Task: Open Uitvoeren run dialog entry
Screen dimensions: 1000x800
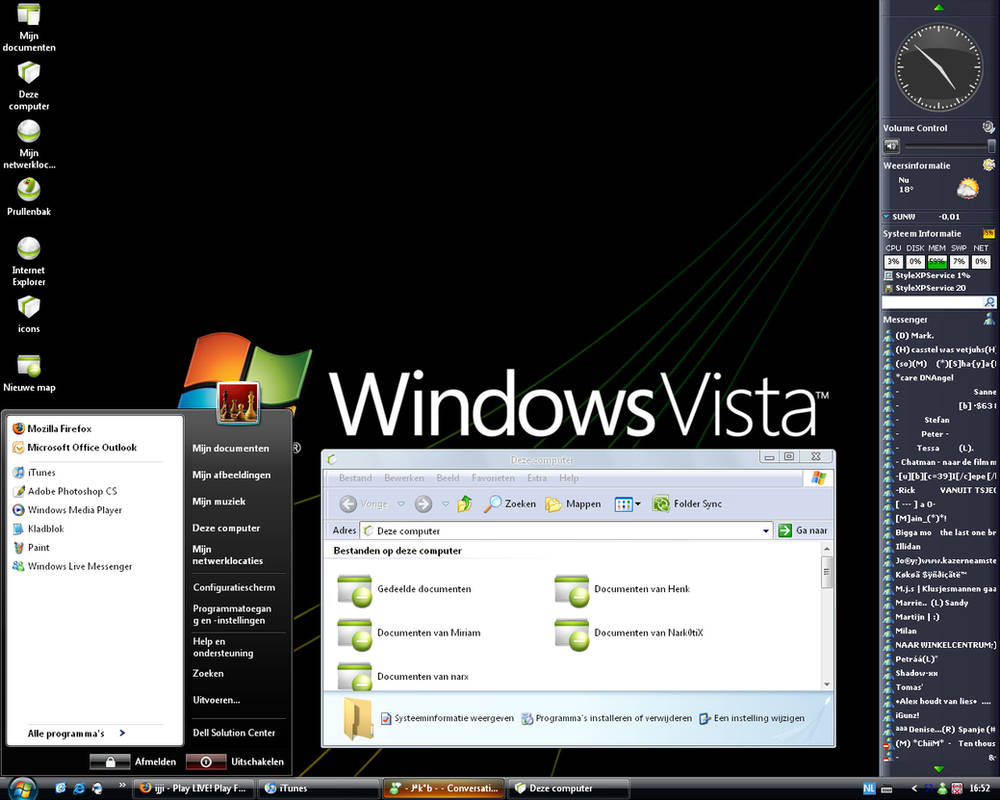Action: tap(216, 700)
